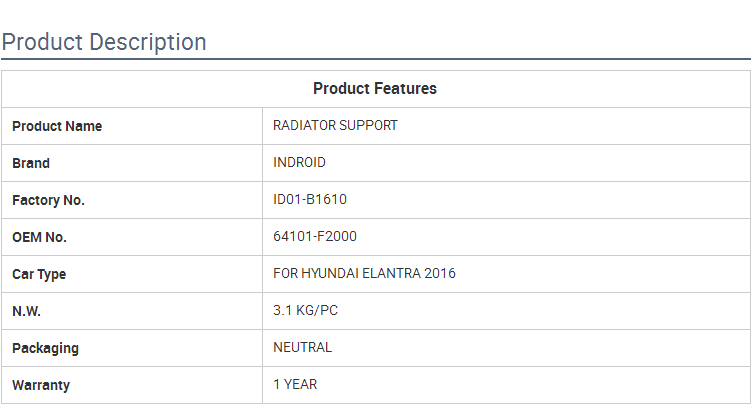This screenshot has height=405, width=754.
Task: Click the Warranty label
Action: (x=41, y=385)
